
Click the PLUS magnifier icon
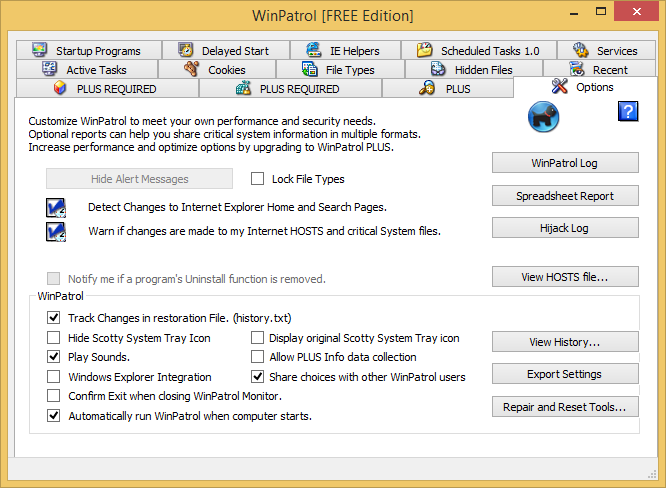tap(427, 88)
